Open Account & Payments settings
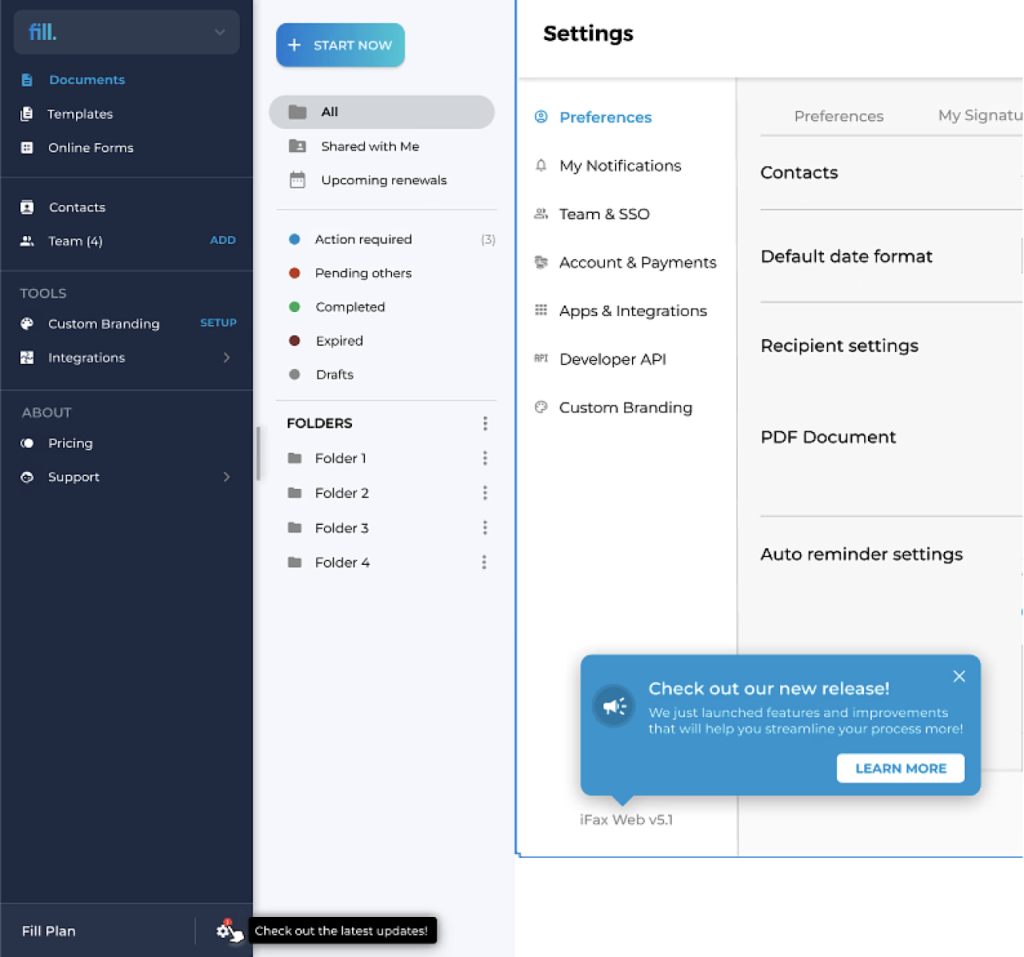1024x957 pixels. coord(637,263)
